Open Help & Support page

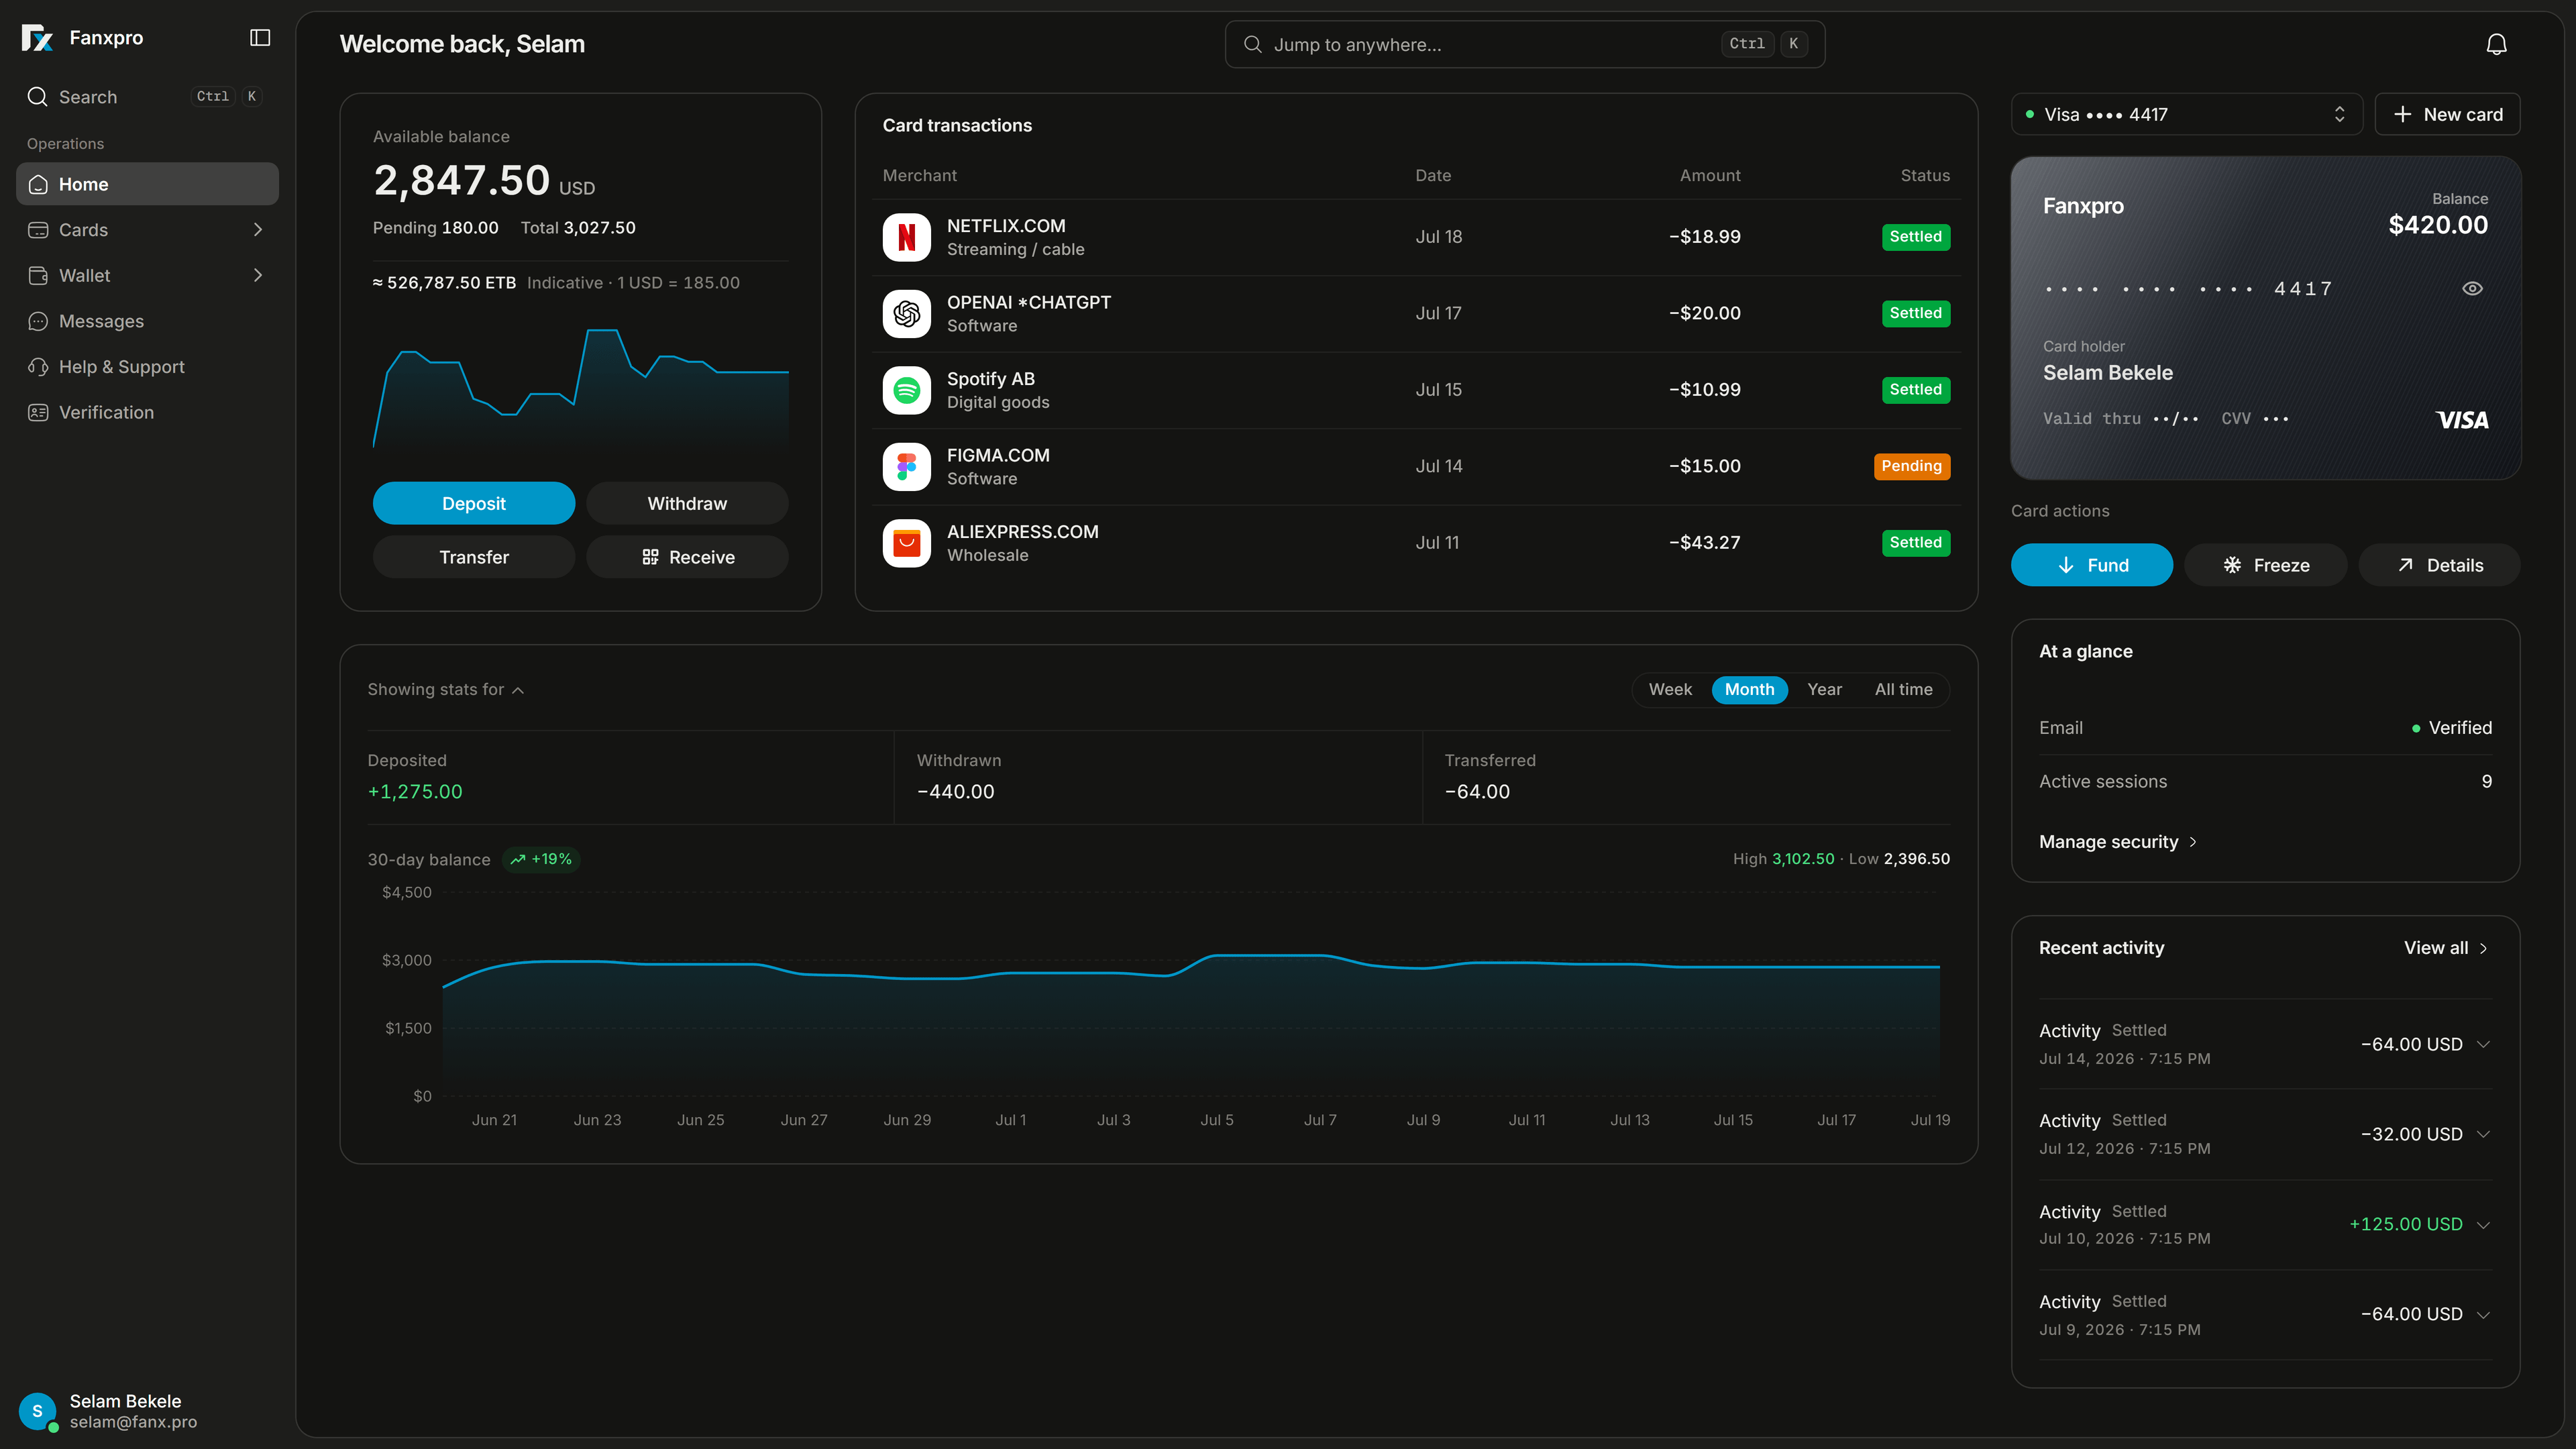tap(147, 367)
